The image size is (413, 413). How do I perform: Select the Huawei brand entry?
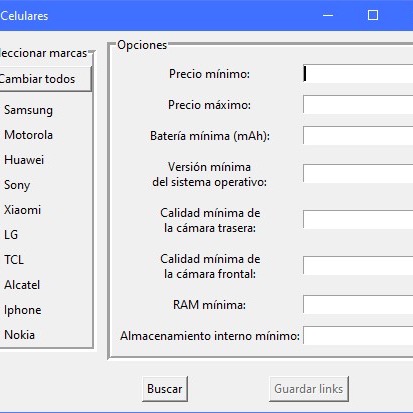[x=24, y=160]
